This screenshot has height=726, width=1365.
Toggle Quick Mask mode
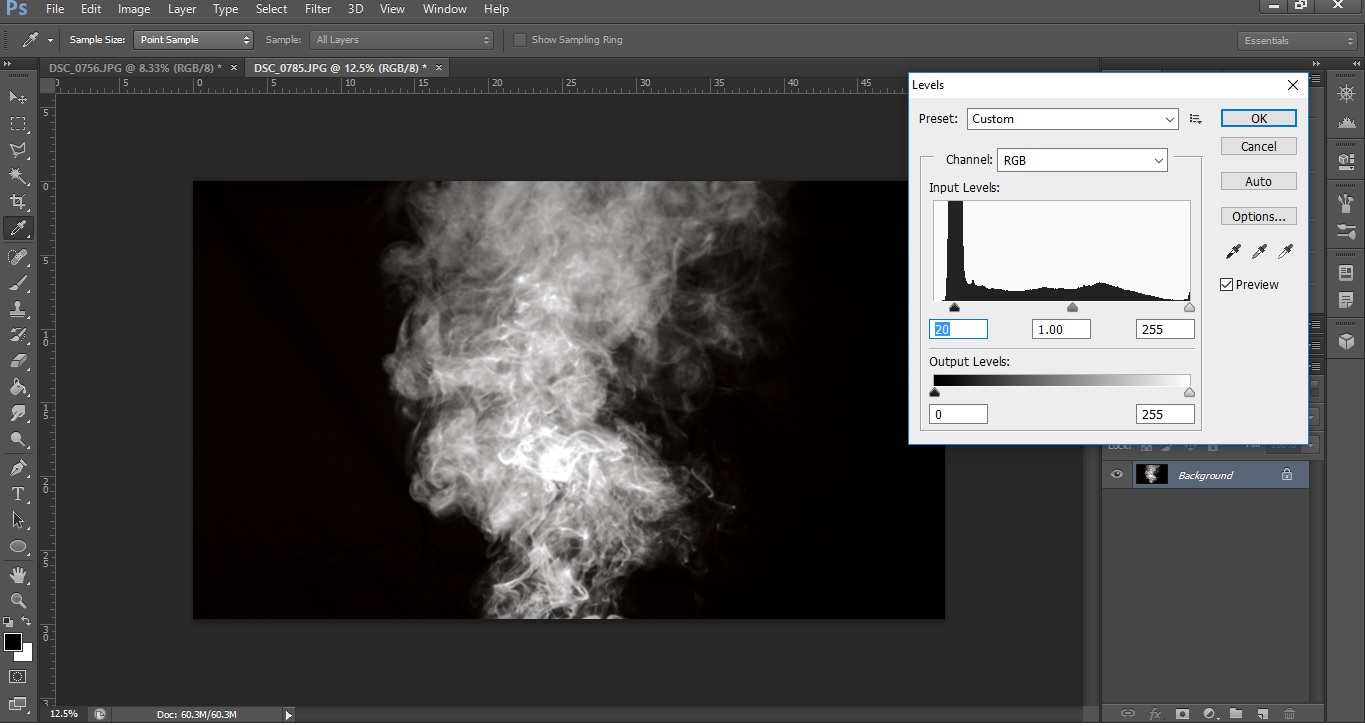tap(18, 677)
